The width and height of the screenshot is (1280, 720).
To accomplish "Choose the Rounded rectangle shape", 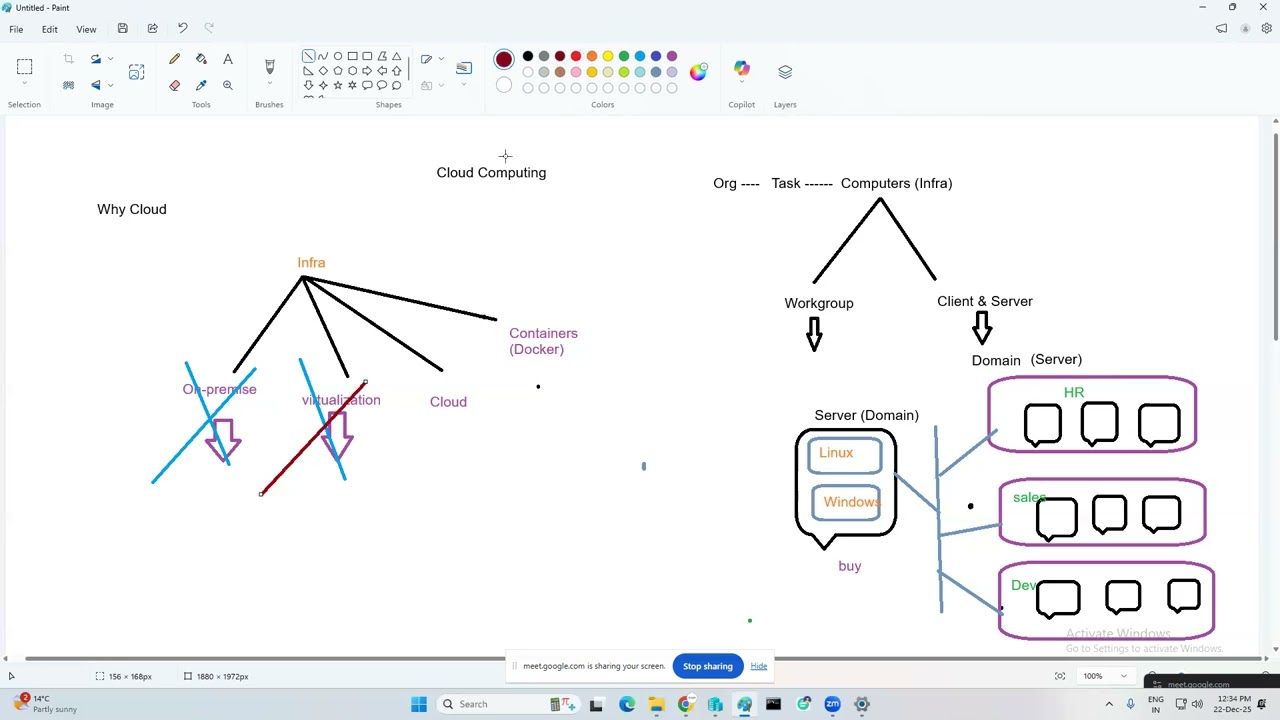I will (x=367, y=56).
